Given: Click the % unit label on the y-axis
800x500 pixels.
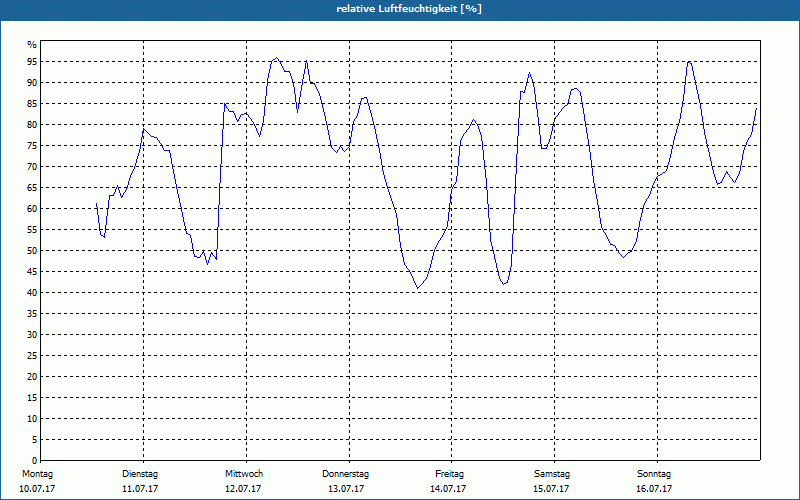Looking at the screenshot, I should tap(32, 45).
